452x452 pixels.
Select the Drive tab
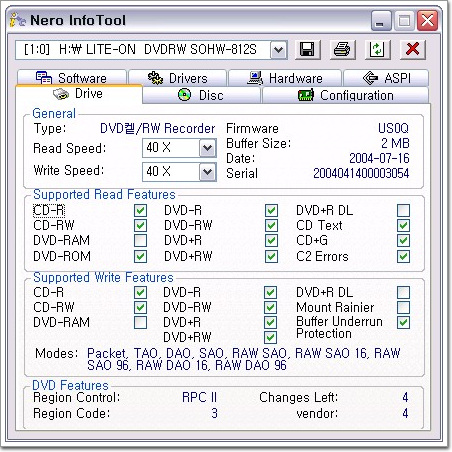(79, 94)
